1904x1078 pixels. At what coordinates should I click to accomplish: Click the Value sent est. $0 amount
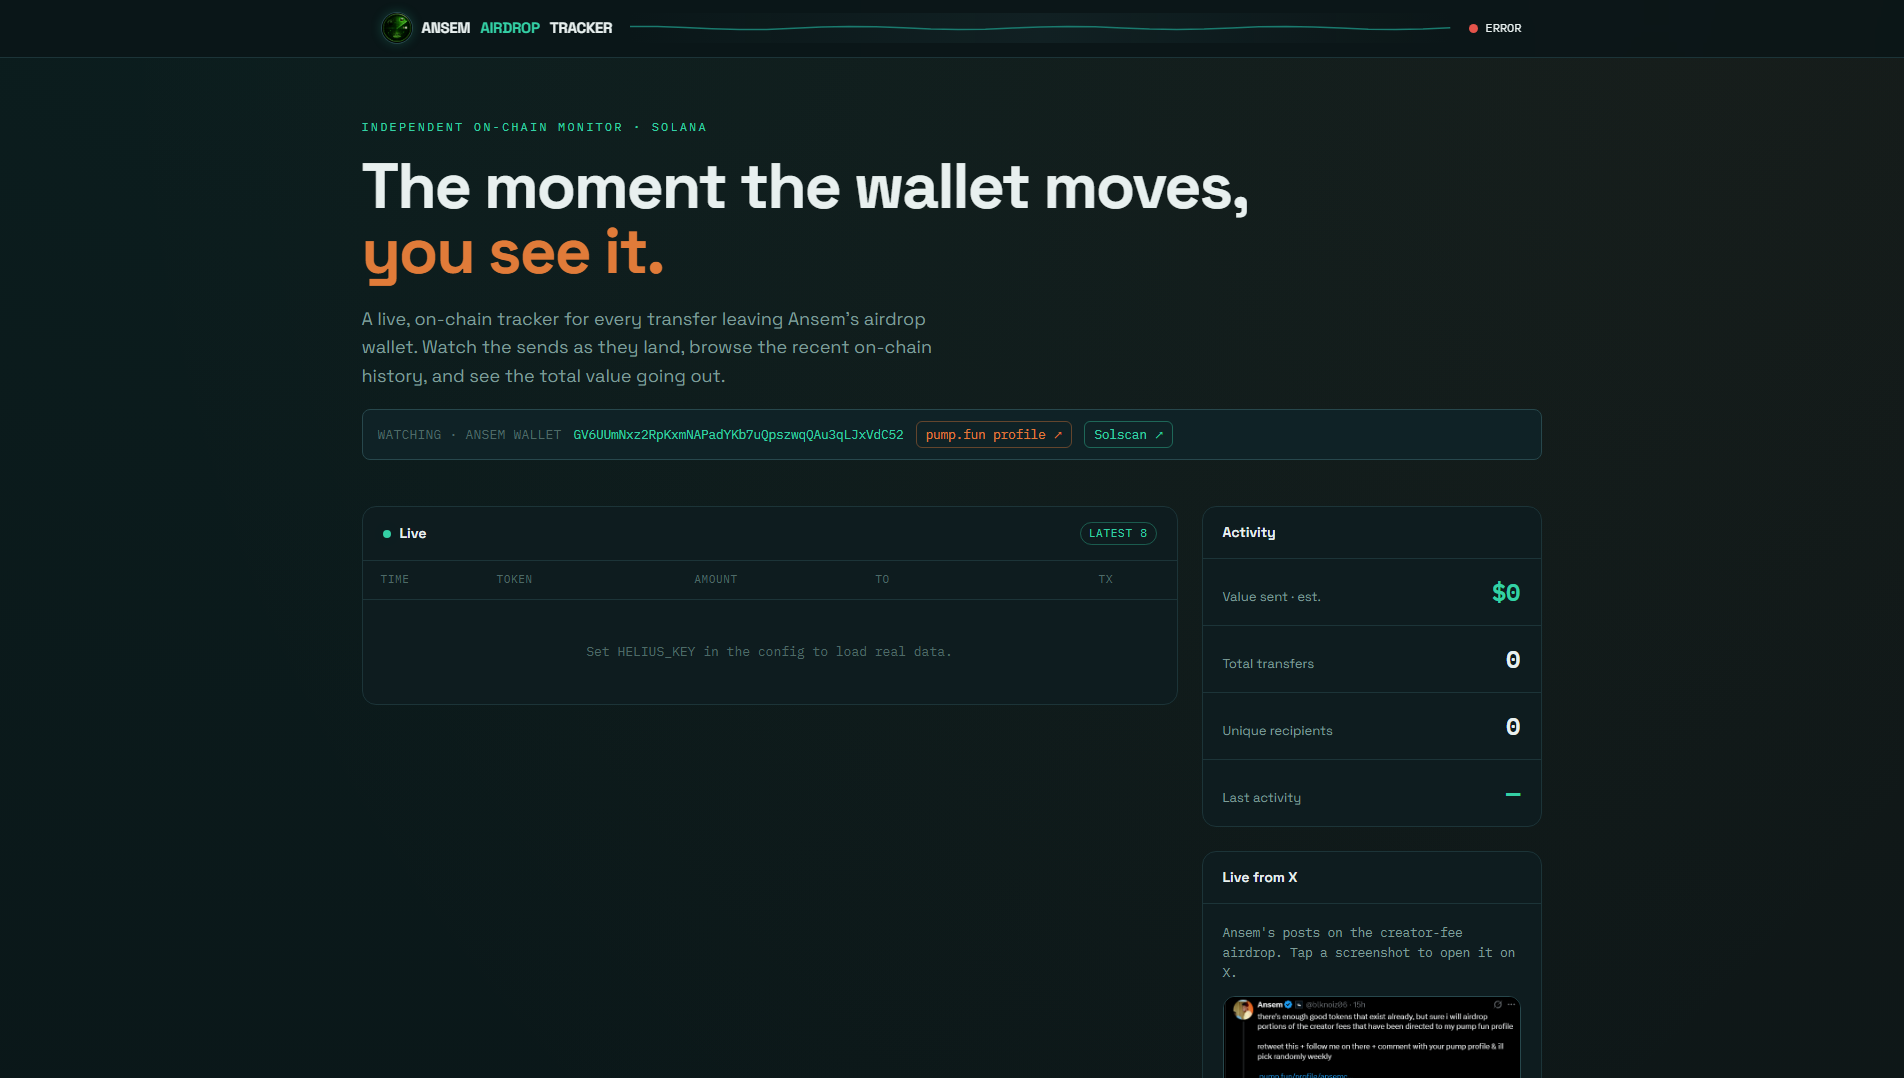1506,593
